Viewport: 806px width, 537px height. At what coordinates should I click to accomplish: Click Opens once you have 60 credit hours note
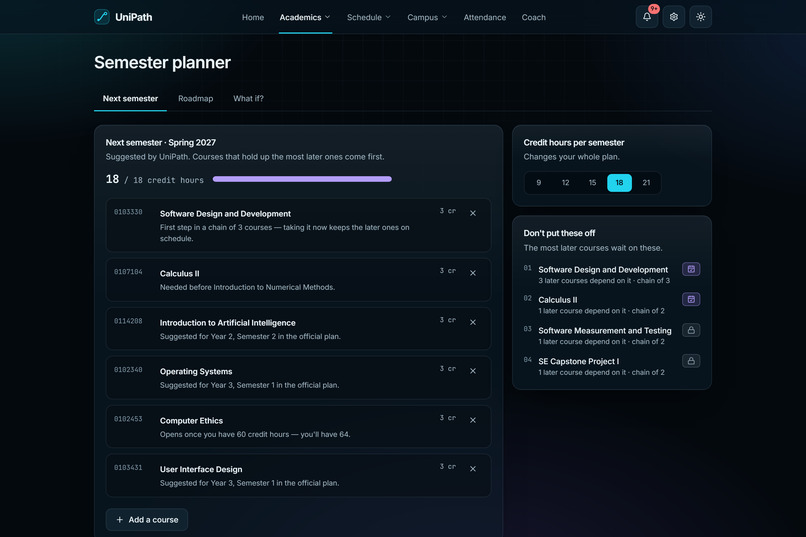click(255, 435)
